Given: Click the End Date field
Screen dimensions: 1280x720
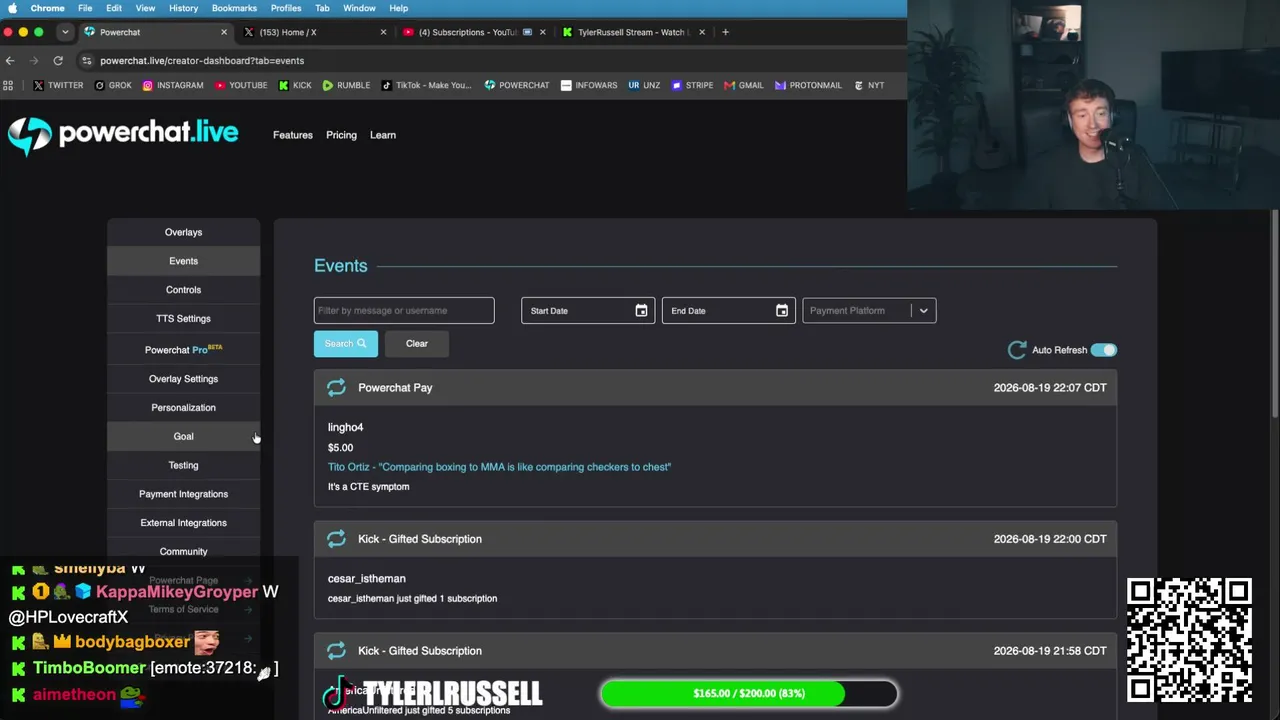Looking at the screenshot, I should [x=729, y=311].
